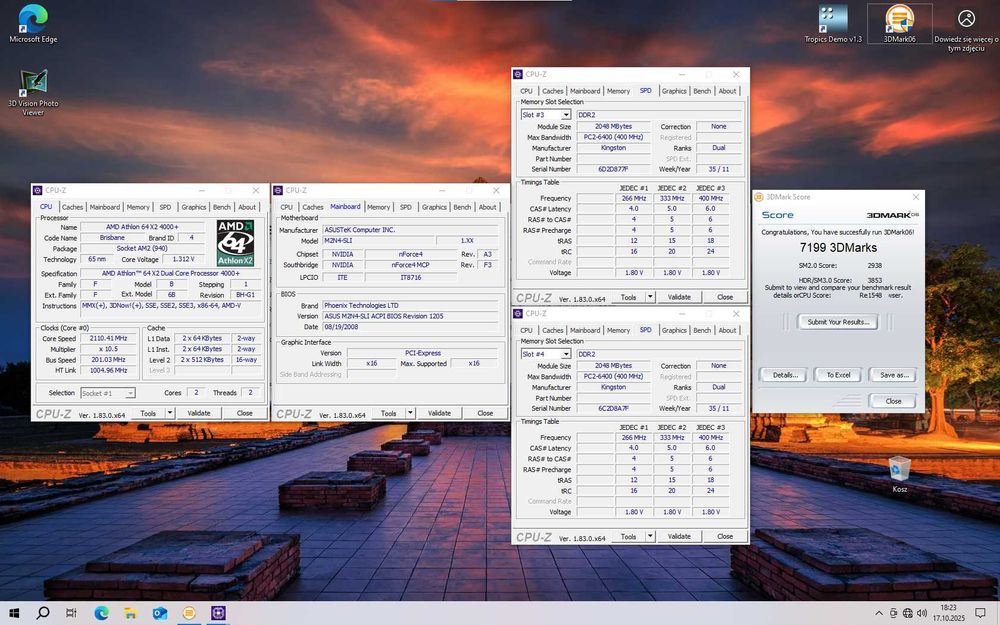Click Tools button in CPU-Z Mainboard window
1000x625 pixels.
[388, 413]
